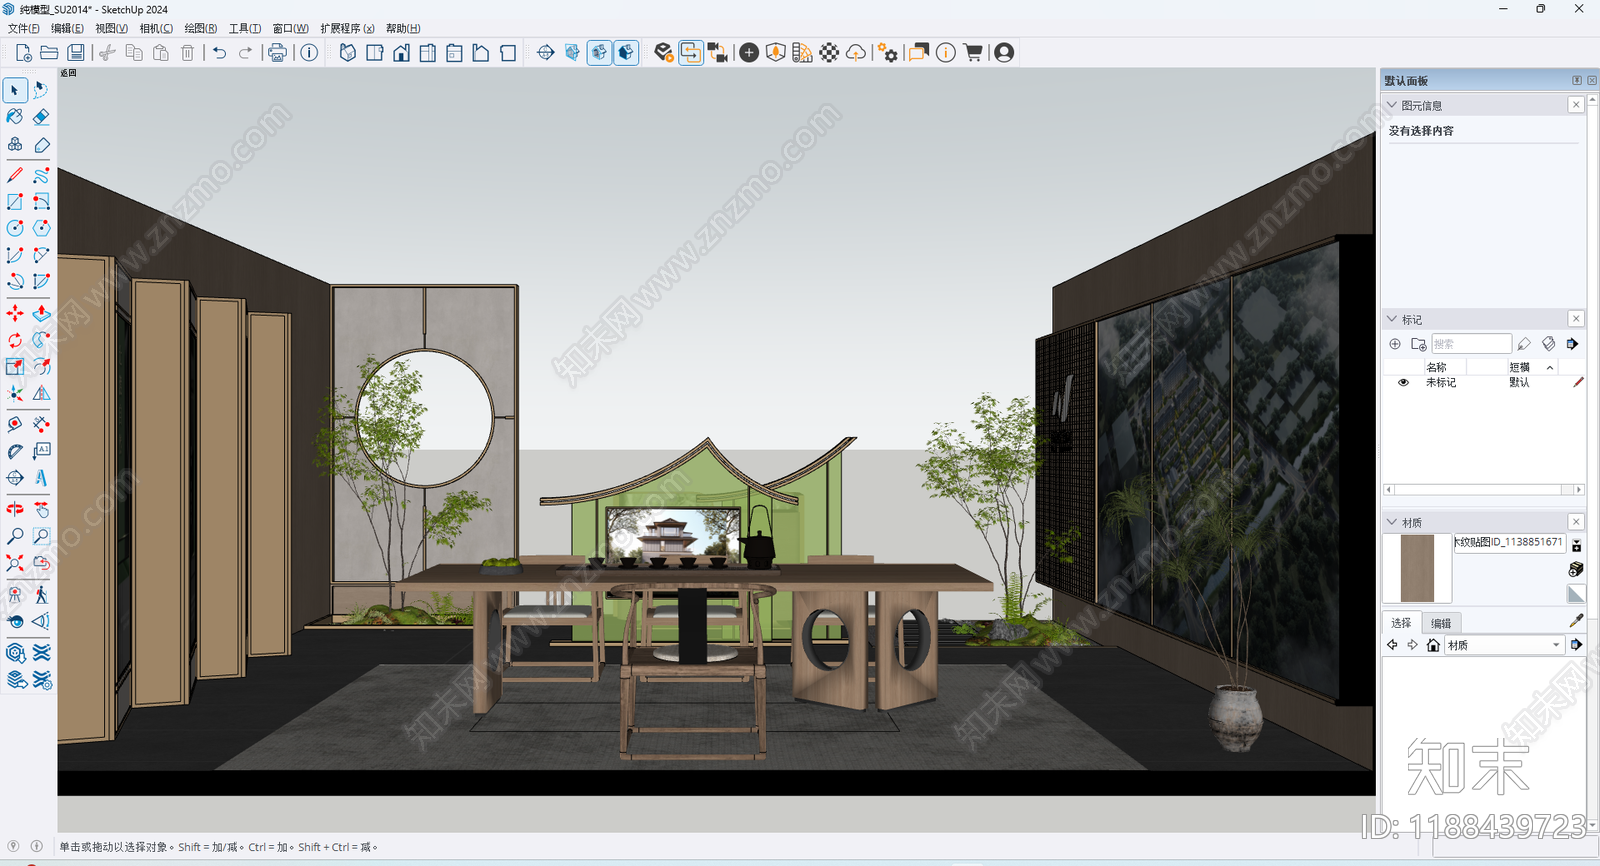Open the 材质 library dropdown

1504,645
